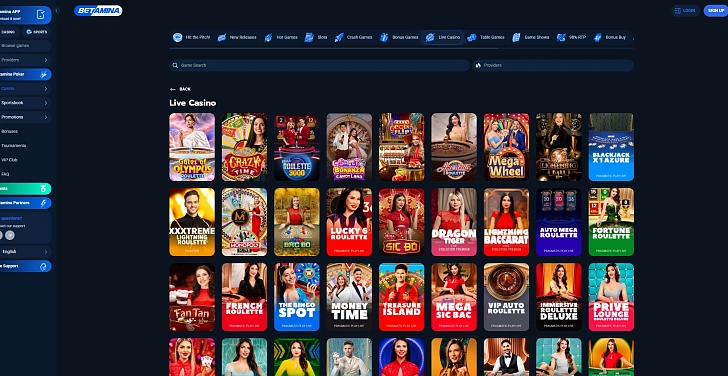
Task: Click the second round support contact icon
Action: (10, 235)
